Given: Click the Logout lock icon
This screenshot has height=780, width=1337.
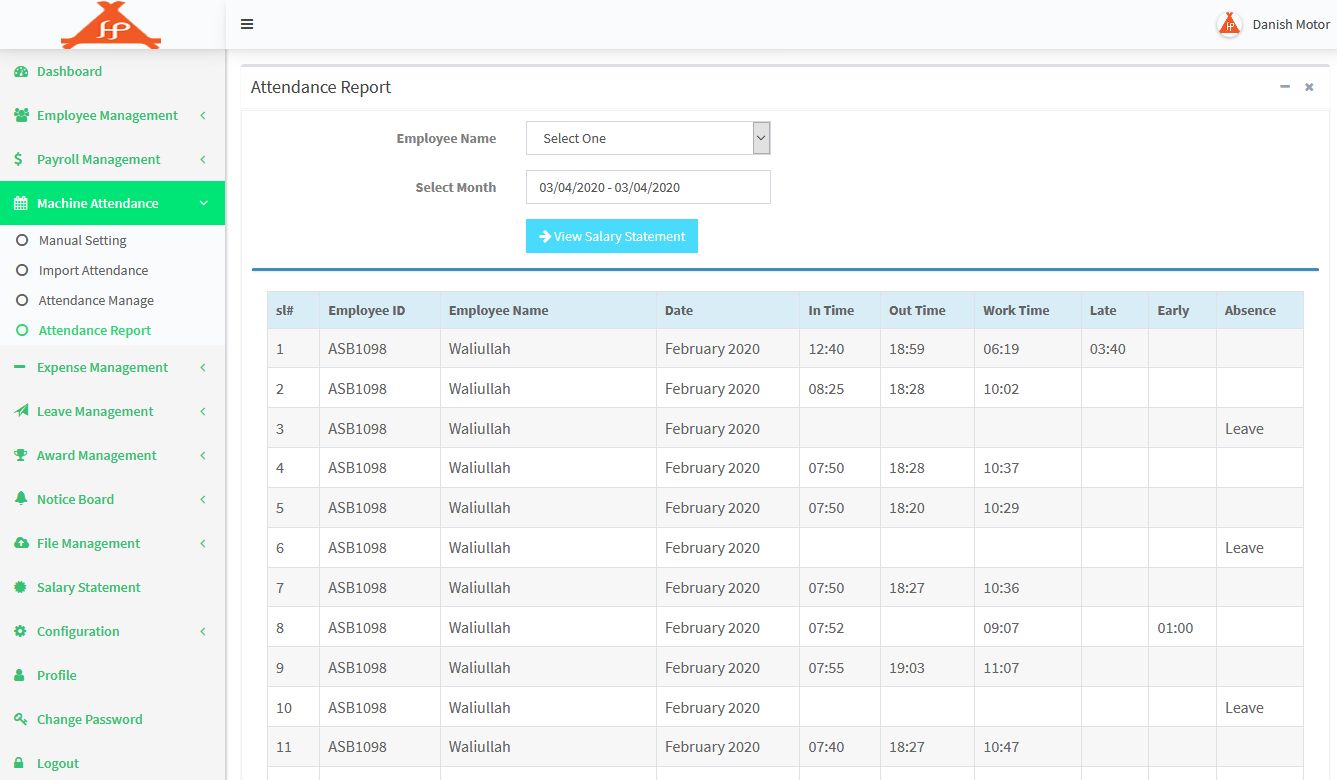Looking at the screenshot, I should coord(20,763).
